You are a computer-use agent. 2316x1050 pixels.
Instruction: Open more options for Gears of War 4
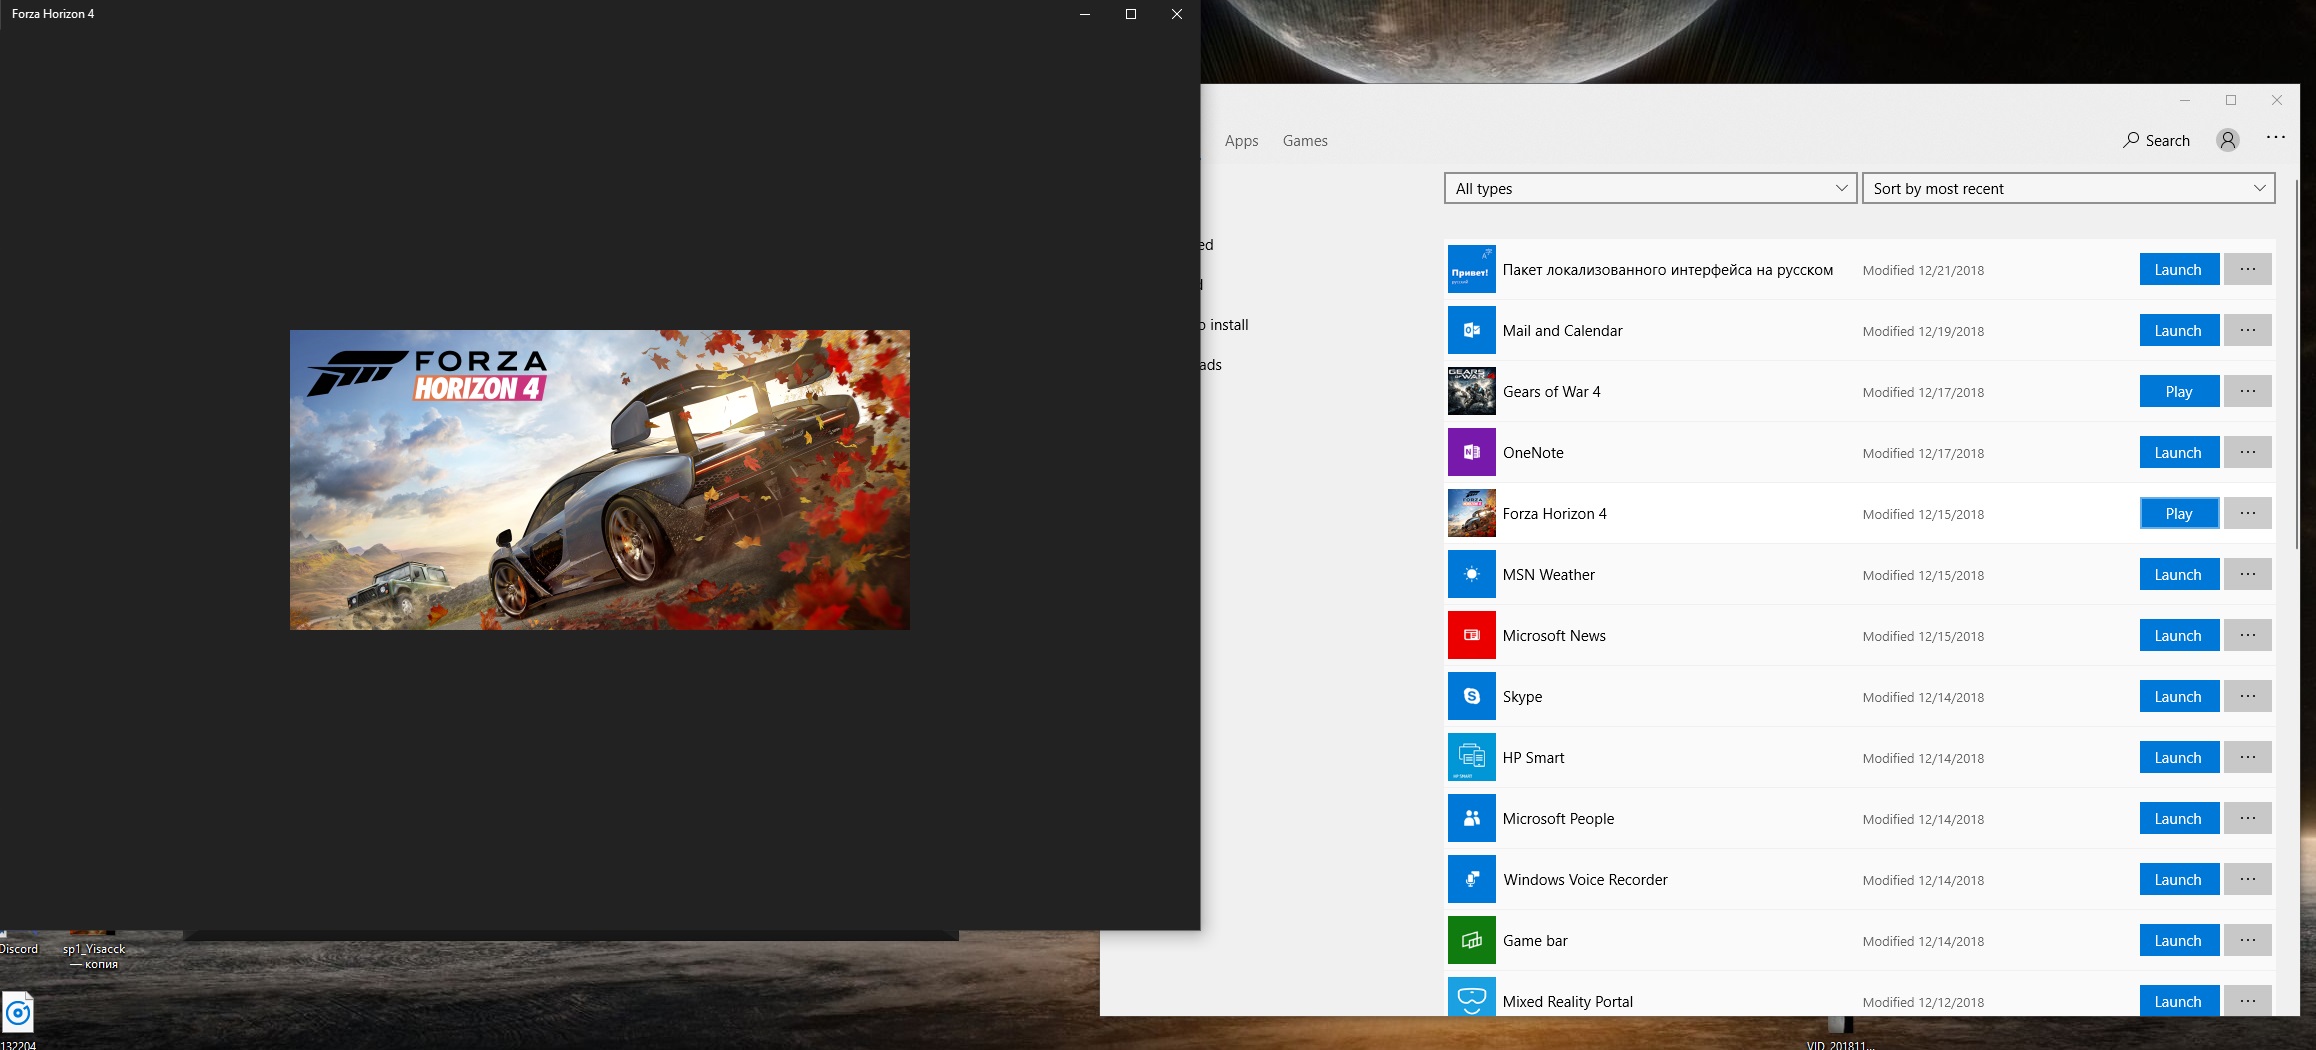point(2247,392)
